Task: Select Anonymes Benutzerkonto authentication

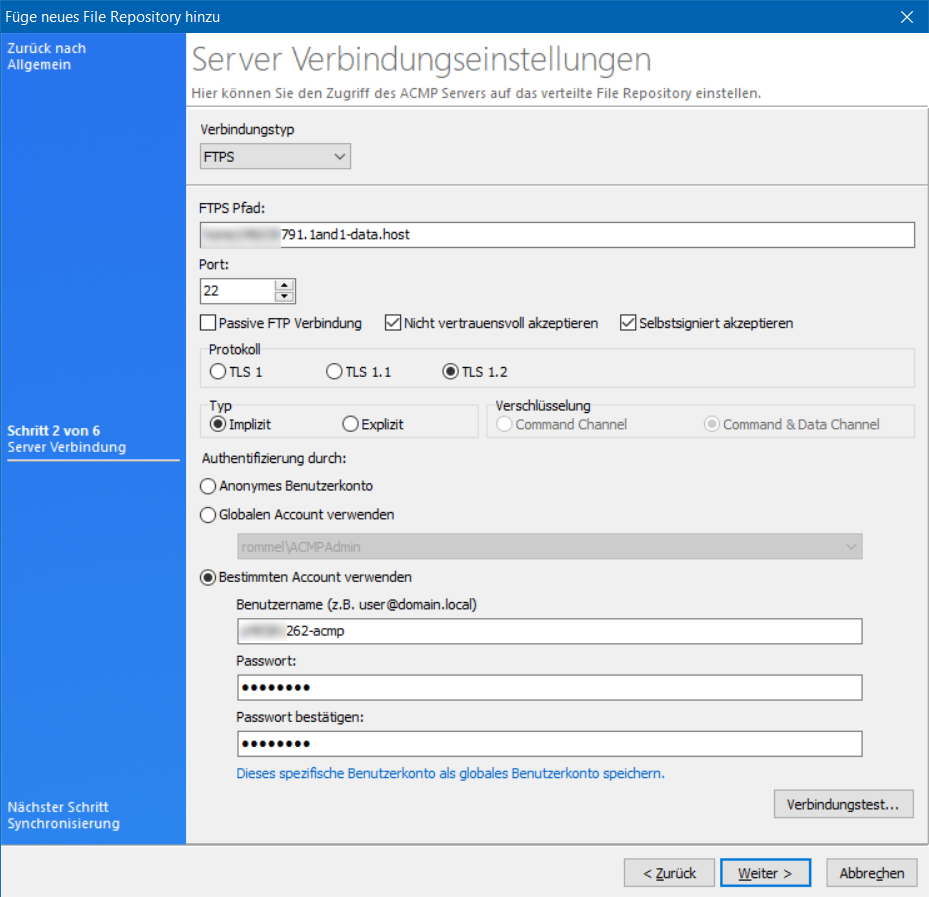Action: [x=208, y=486]
